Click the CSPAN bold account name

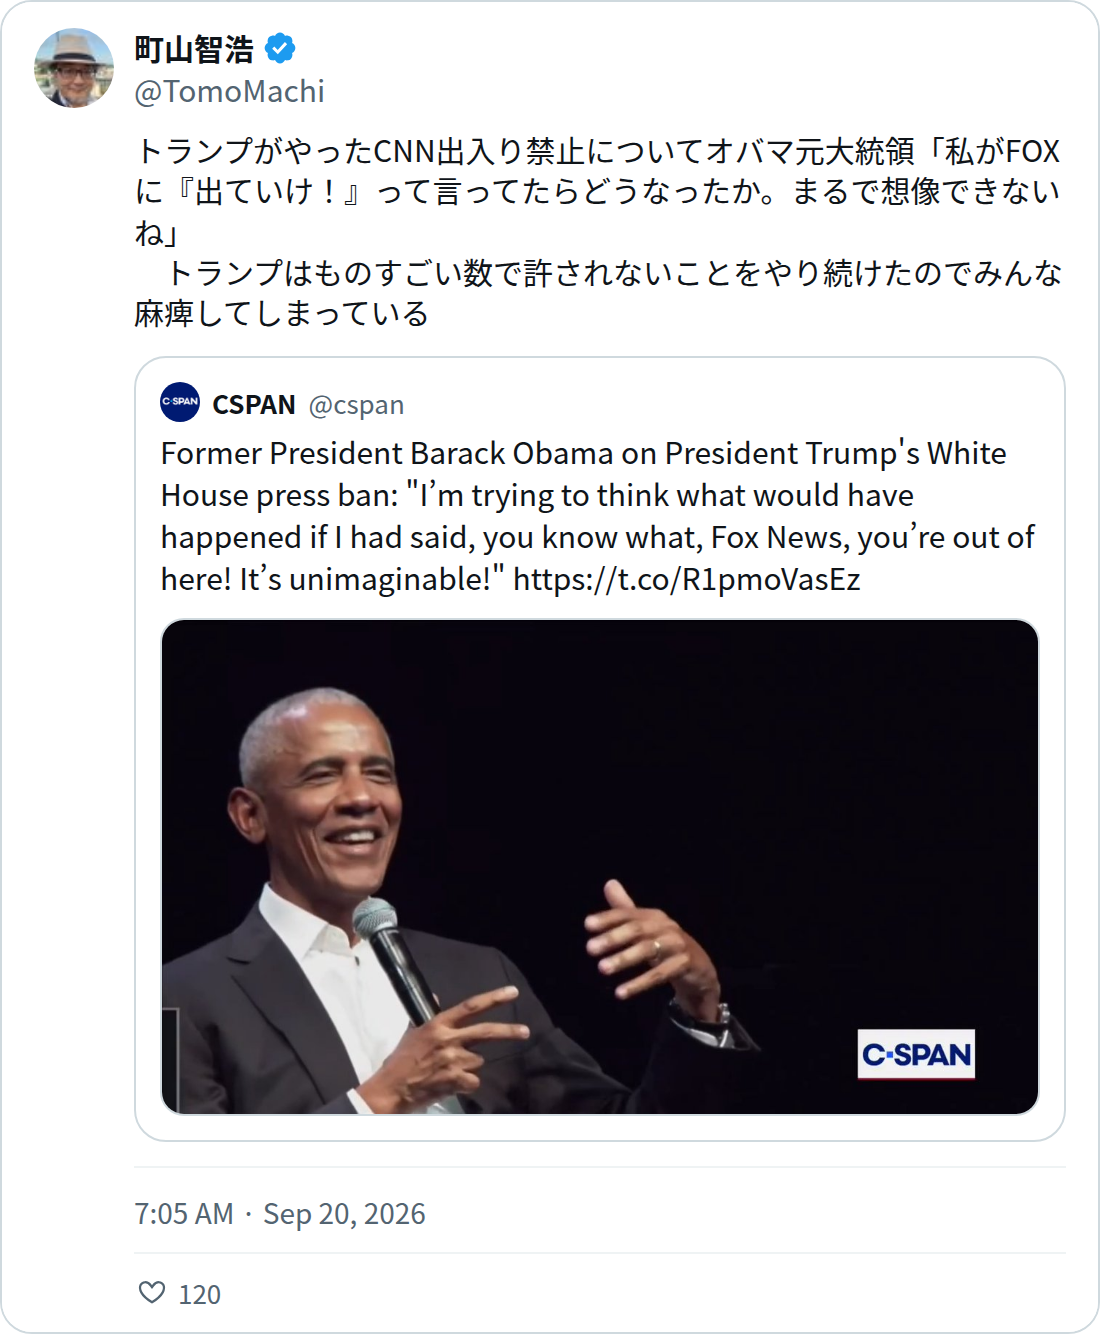click(x=254, y=405)
